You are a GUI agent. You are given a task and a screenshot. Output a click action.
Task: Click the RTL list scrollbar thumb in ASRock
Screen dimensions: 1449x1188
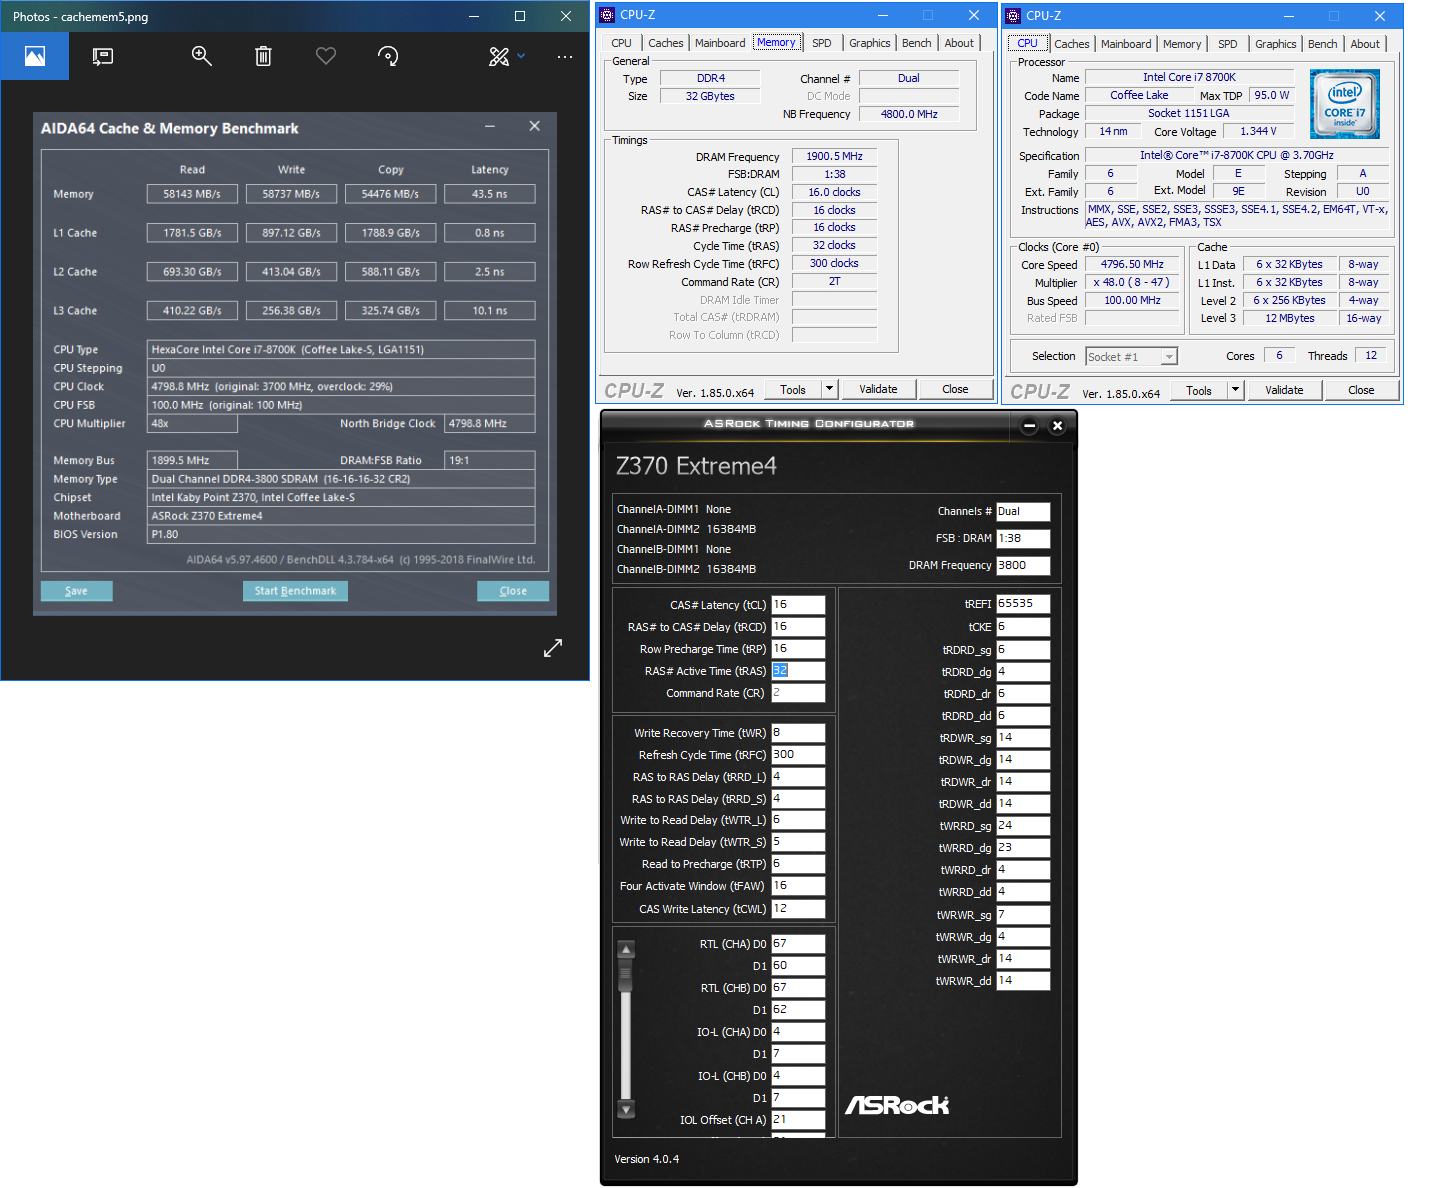point(626,973)
